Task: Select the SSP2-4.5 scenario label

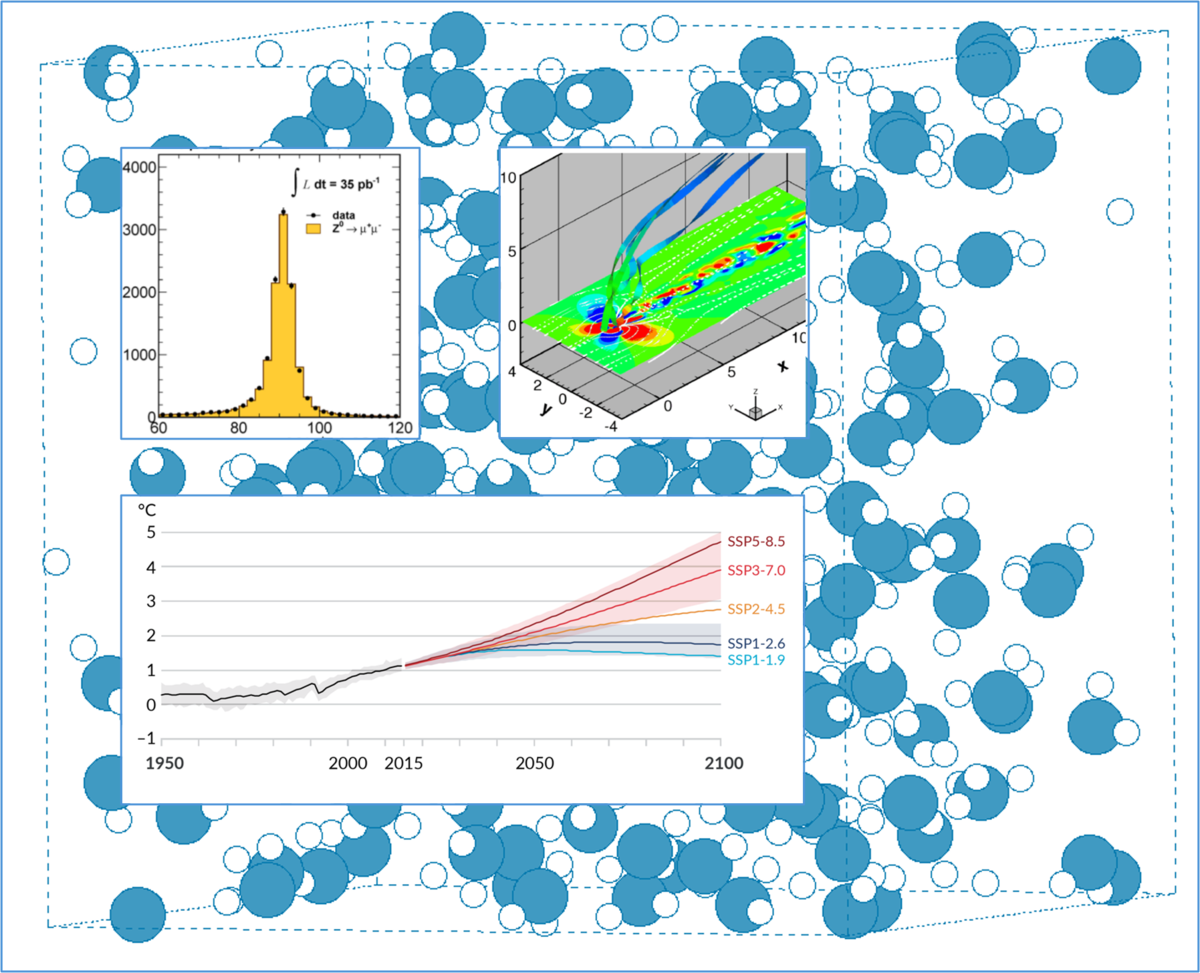Action: pyautogui.click(x=755, y=608)
